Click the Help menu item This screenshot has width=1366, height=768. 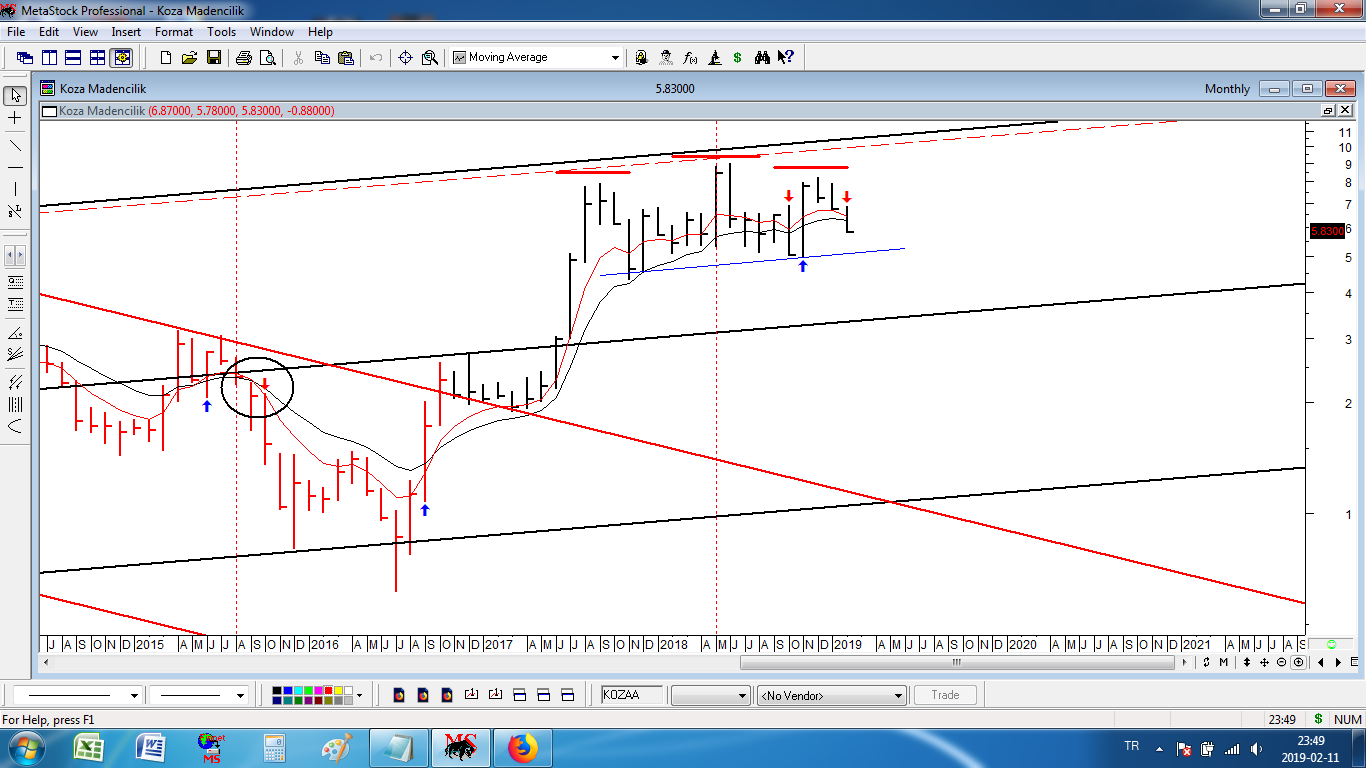[x=320, y=32]
